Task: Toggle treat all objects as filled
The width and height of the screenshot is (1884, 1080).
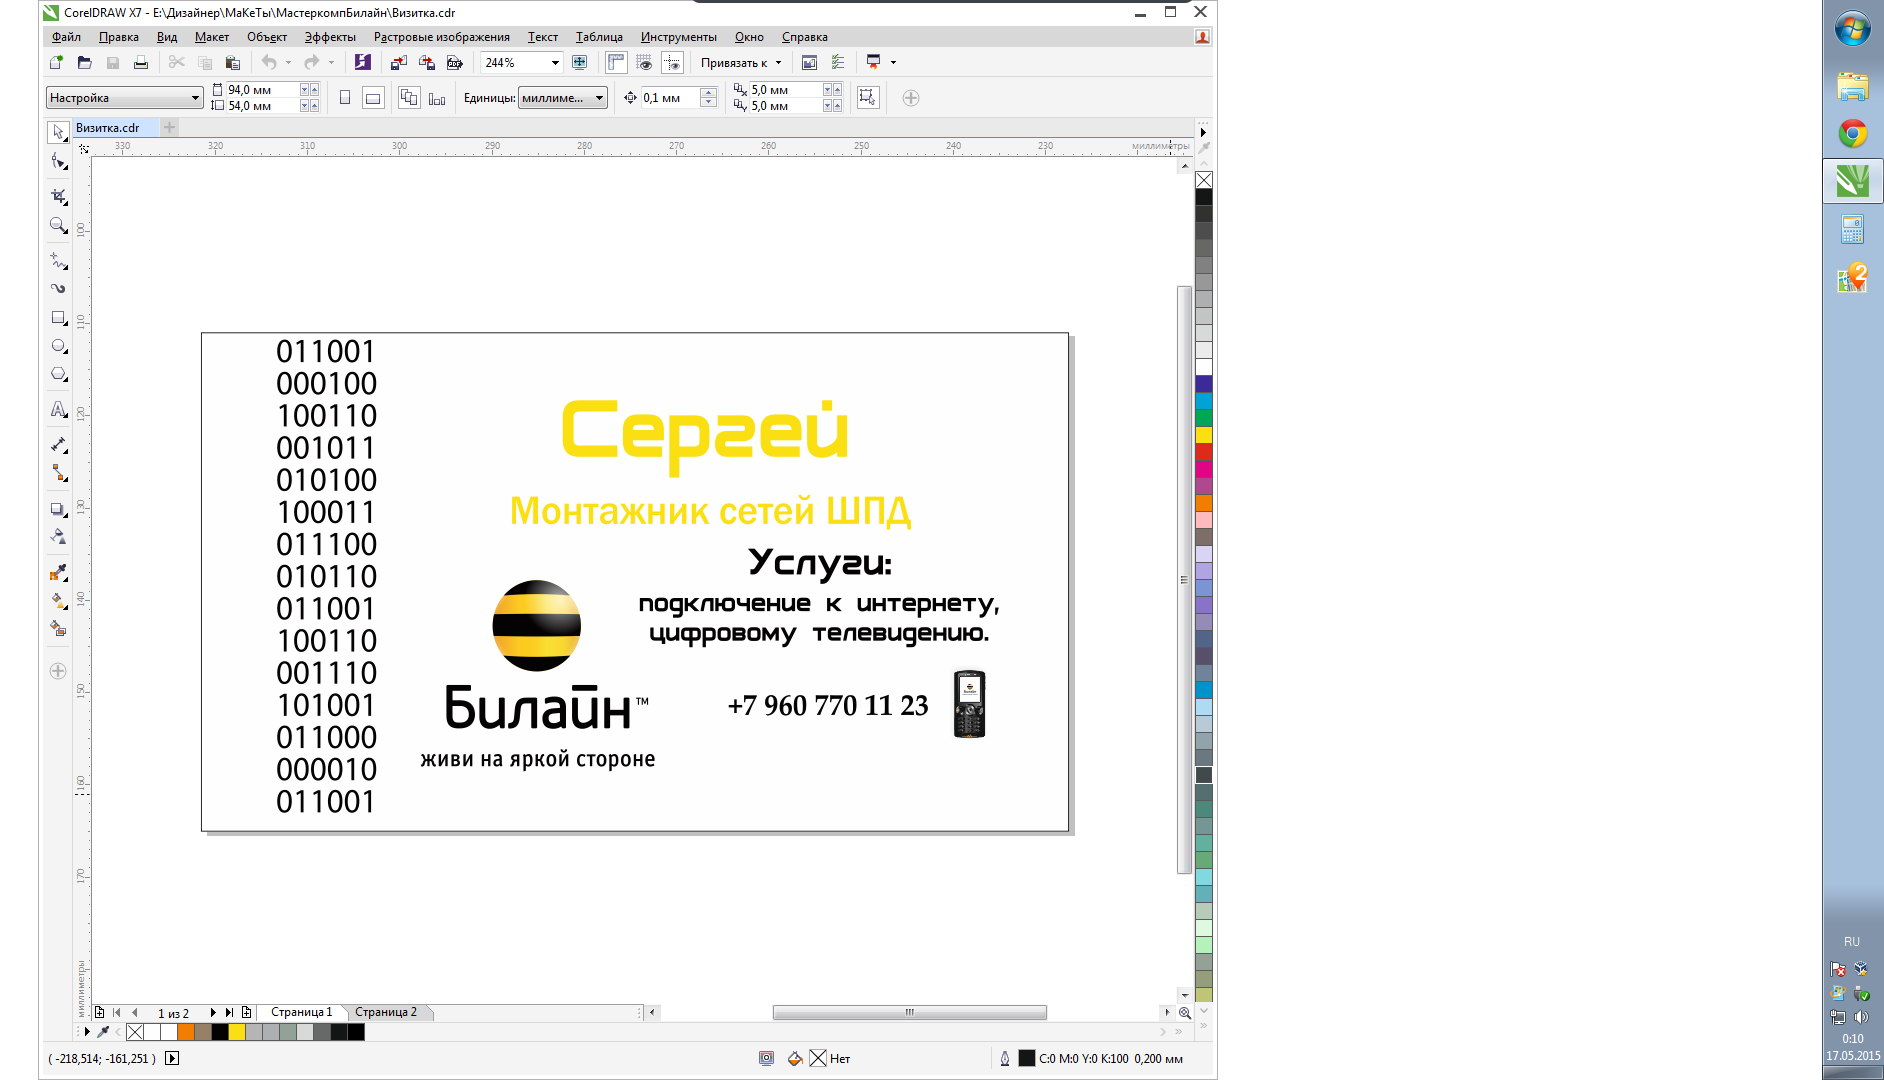Action: [x=868, y=97]
